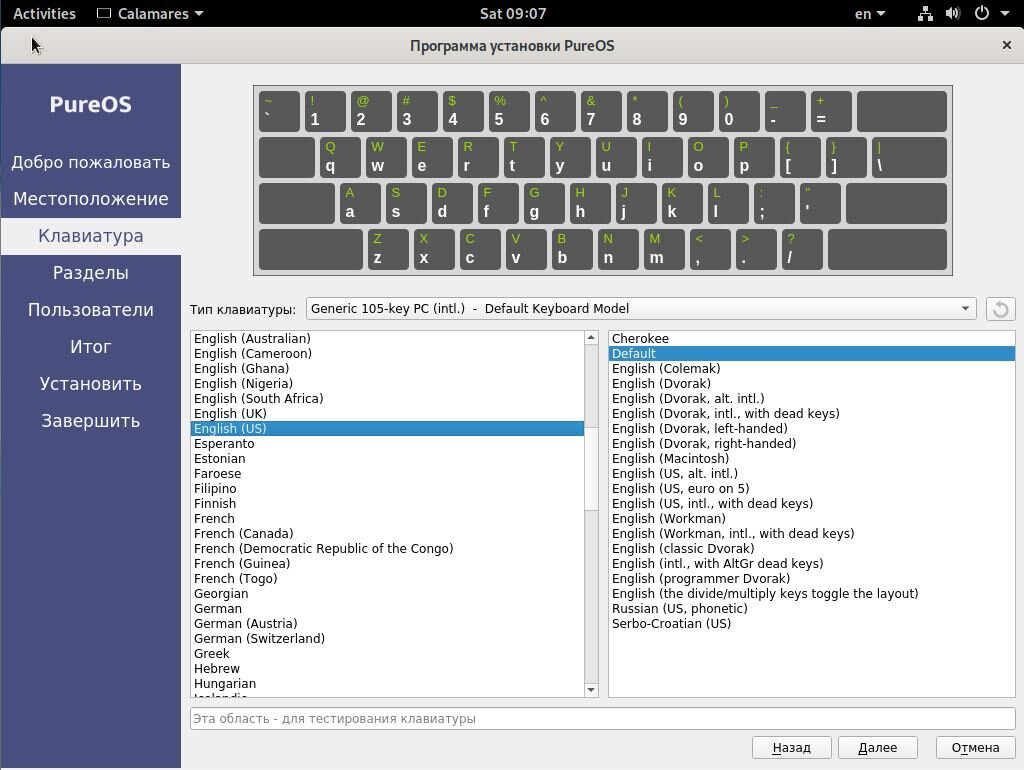
Task: Select English (Cameroon) layout
Action: click(x=387, y=353)
